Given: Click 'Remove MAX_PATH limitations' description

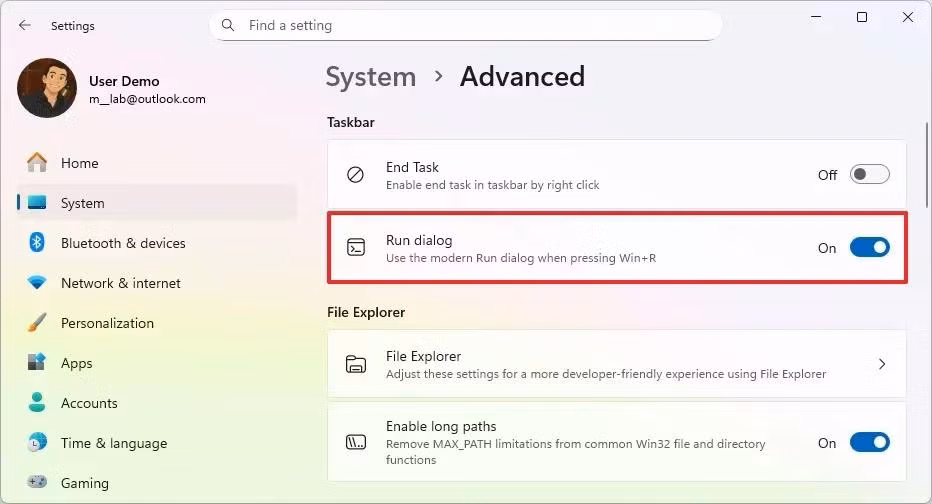Looking at the screenshot, I should click(575, 452).
